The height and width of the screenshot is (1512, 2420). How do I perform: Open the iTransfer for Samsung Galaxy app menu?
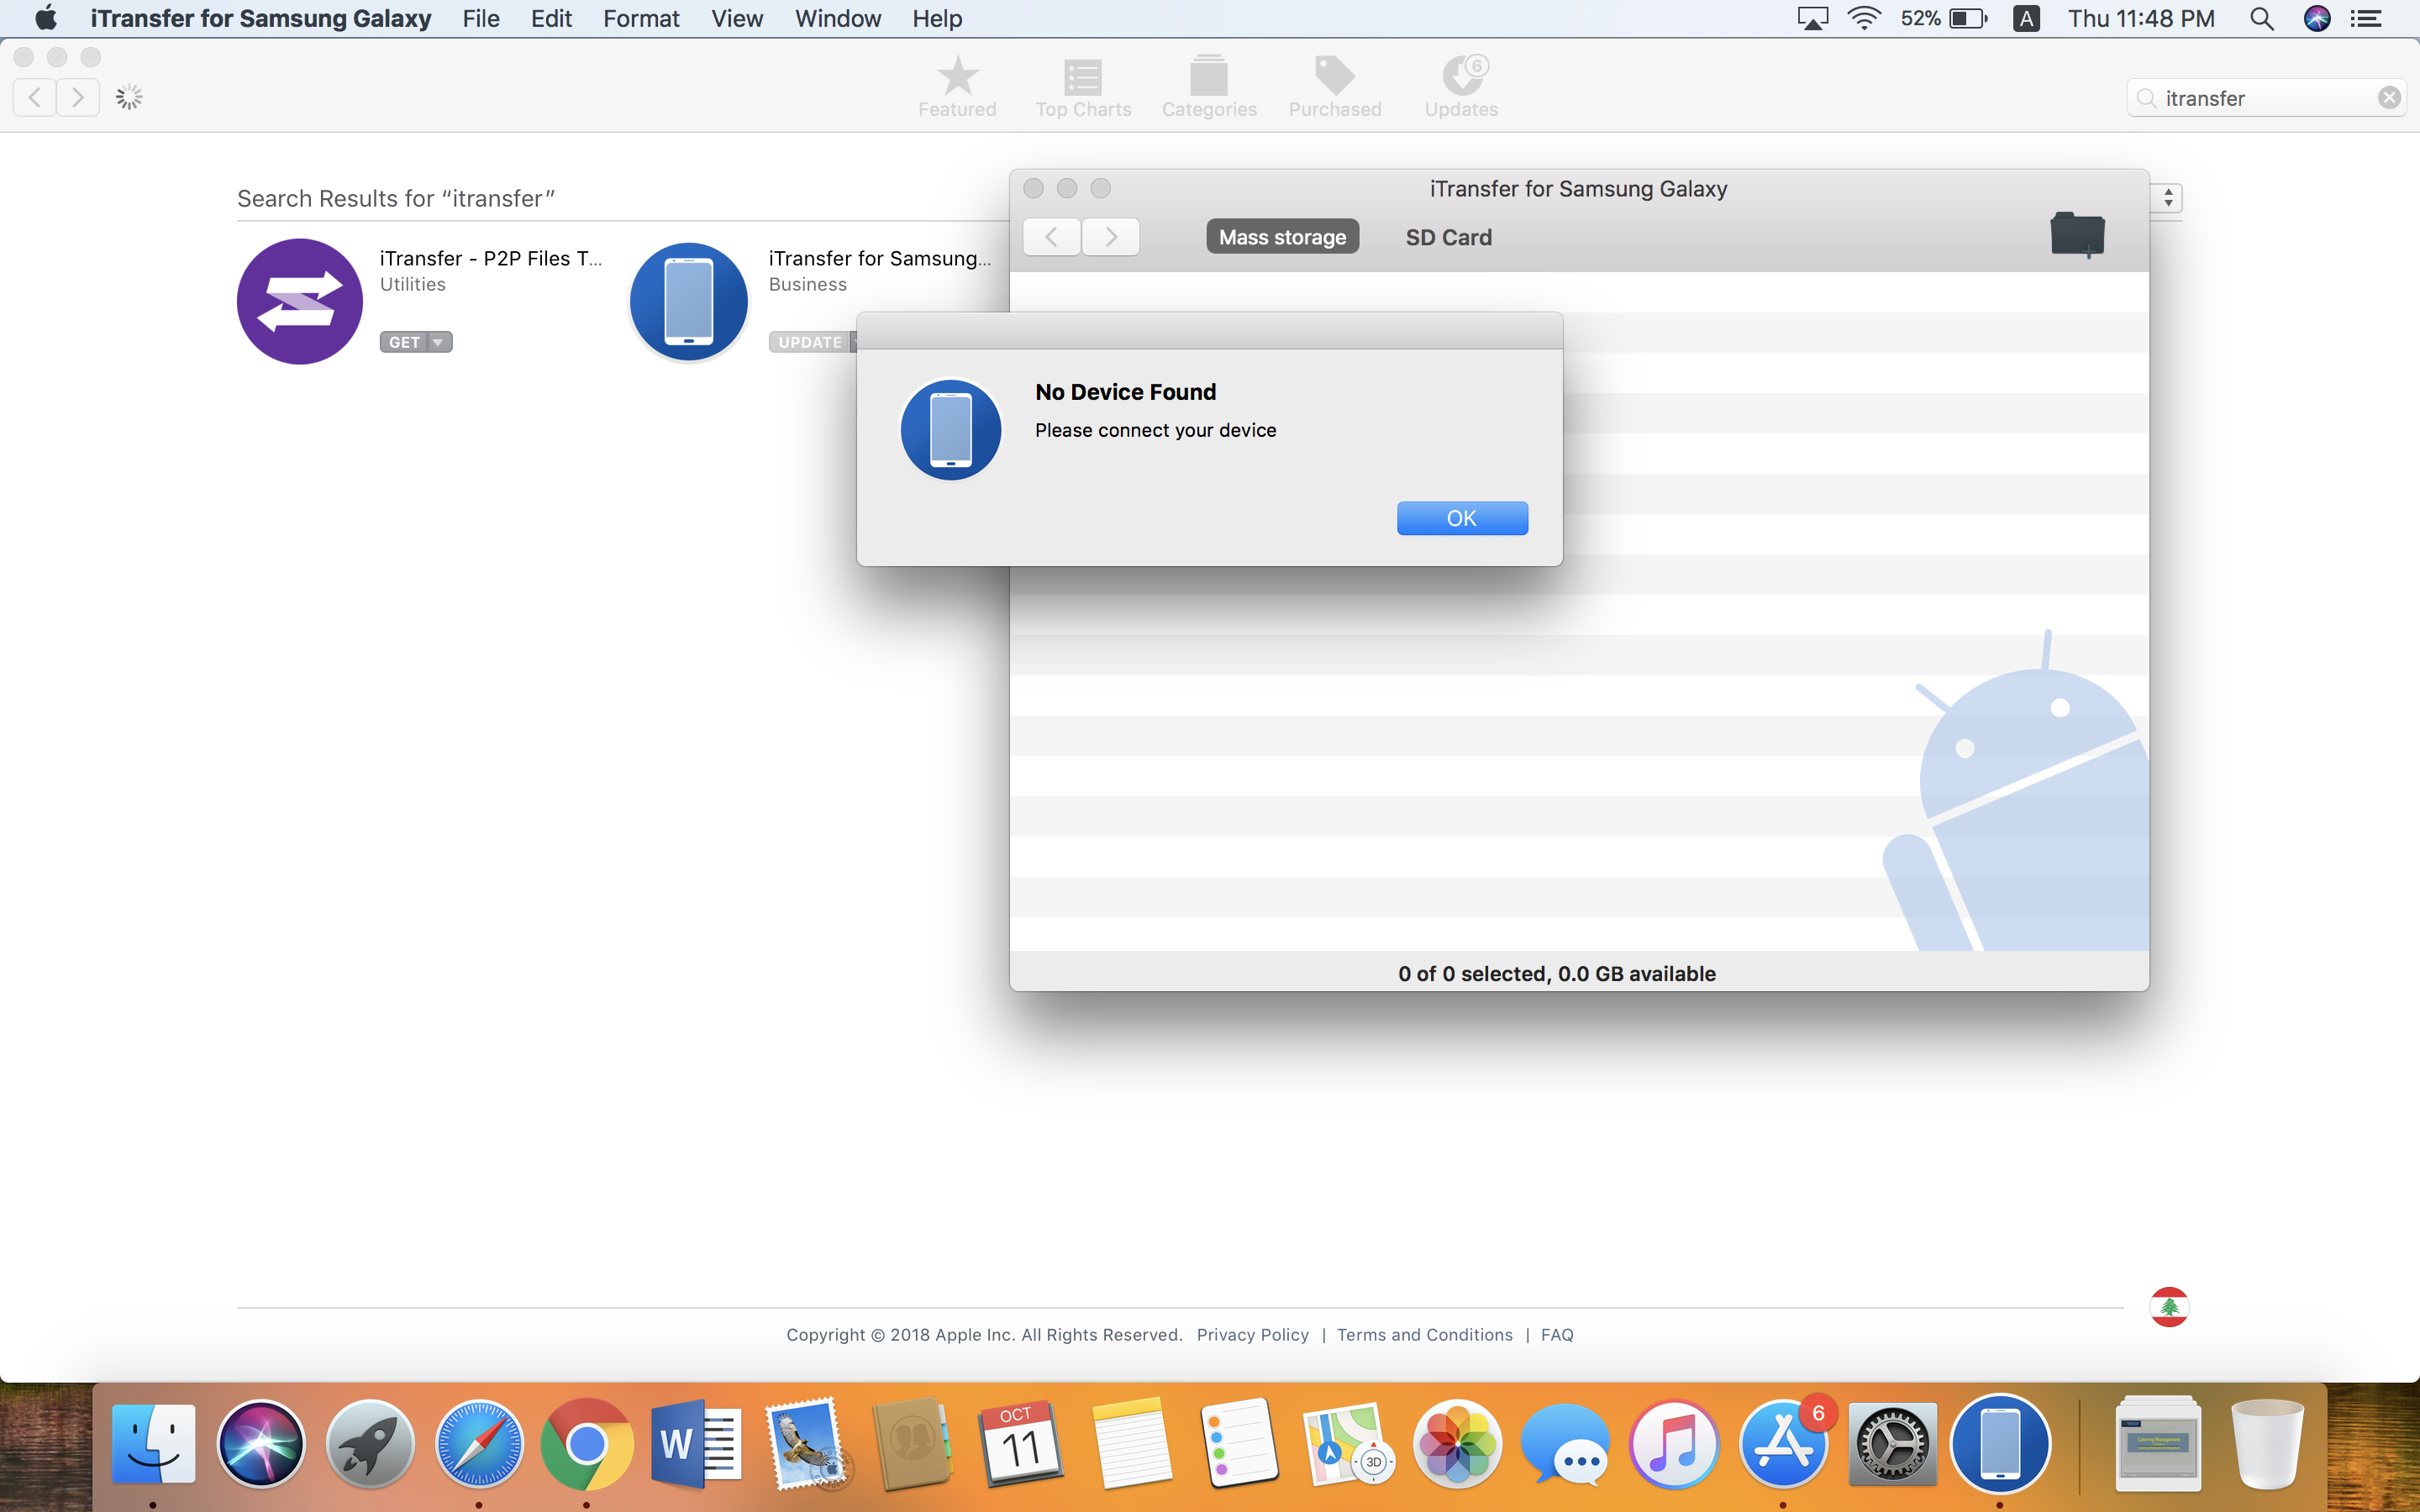point(260,18)
